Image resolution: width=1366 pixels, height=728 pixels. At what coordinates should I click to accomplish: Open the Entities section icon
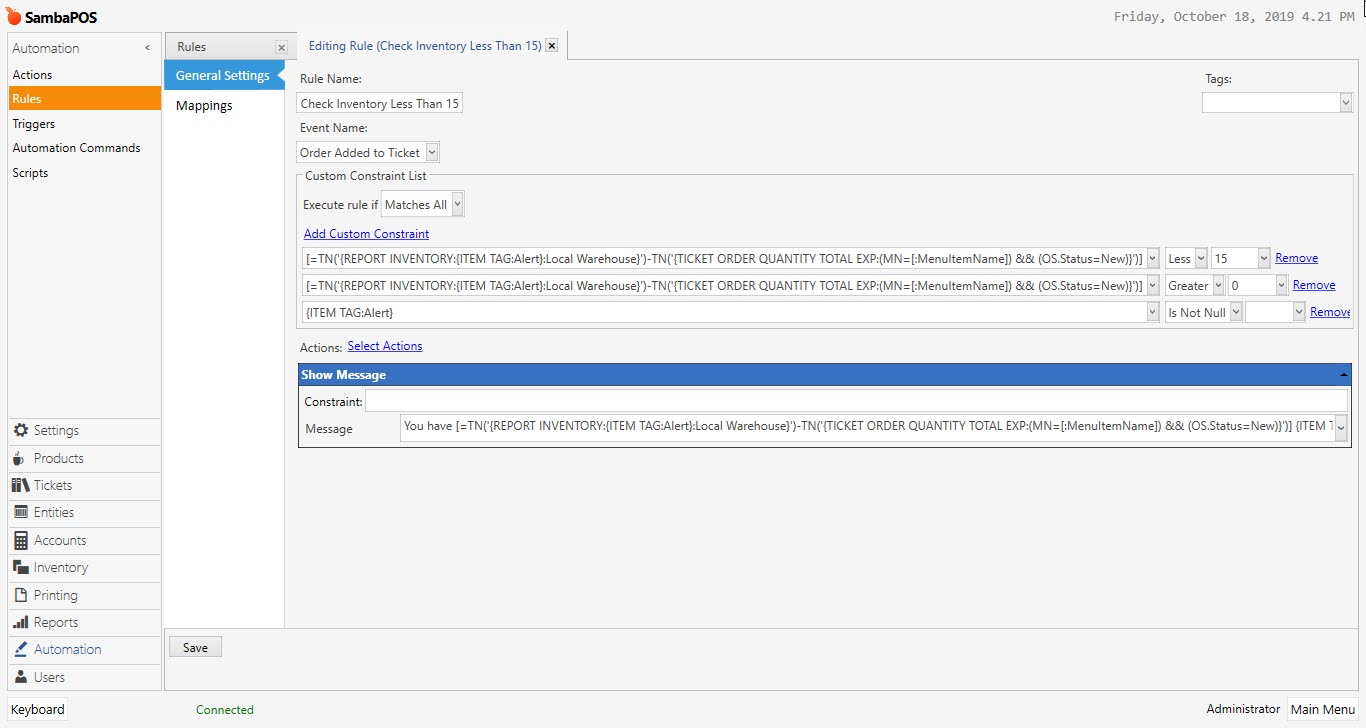(x=21, y=512)
